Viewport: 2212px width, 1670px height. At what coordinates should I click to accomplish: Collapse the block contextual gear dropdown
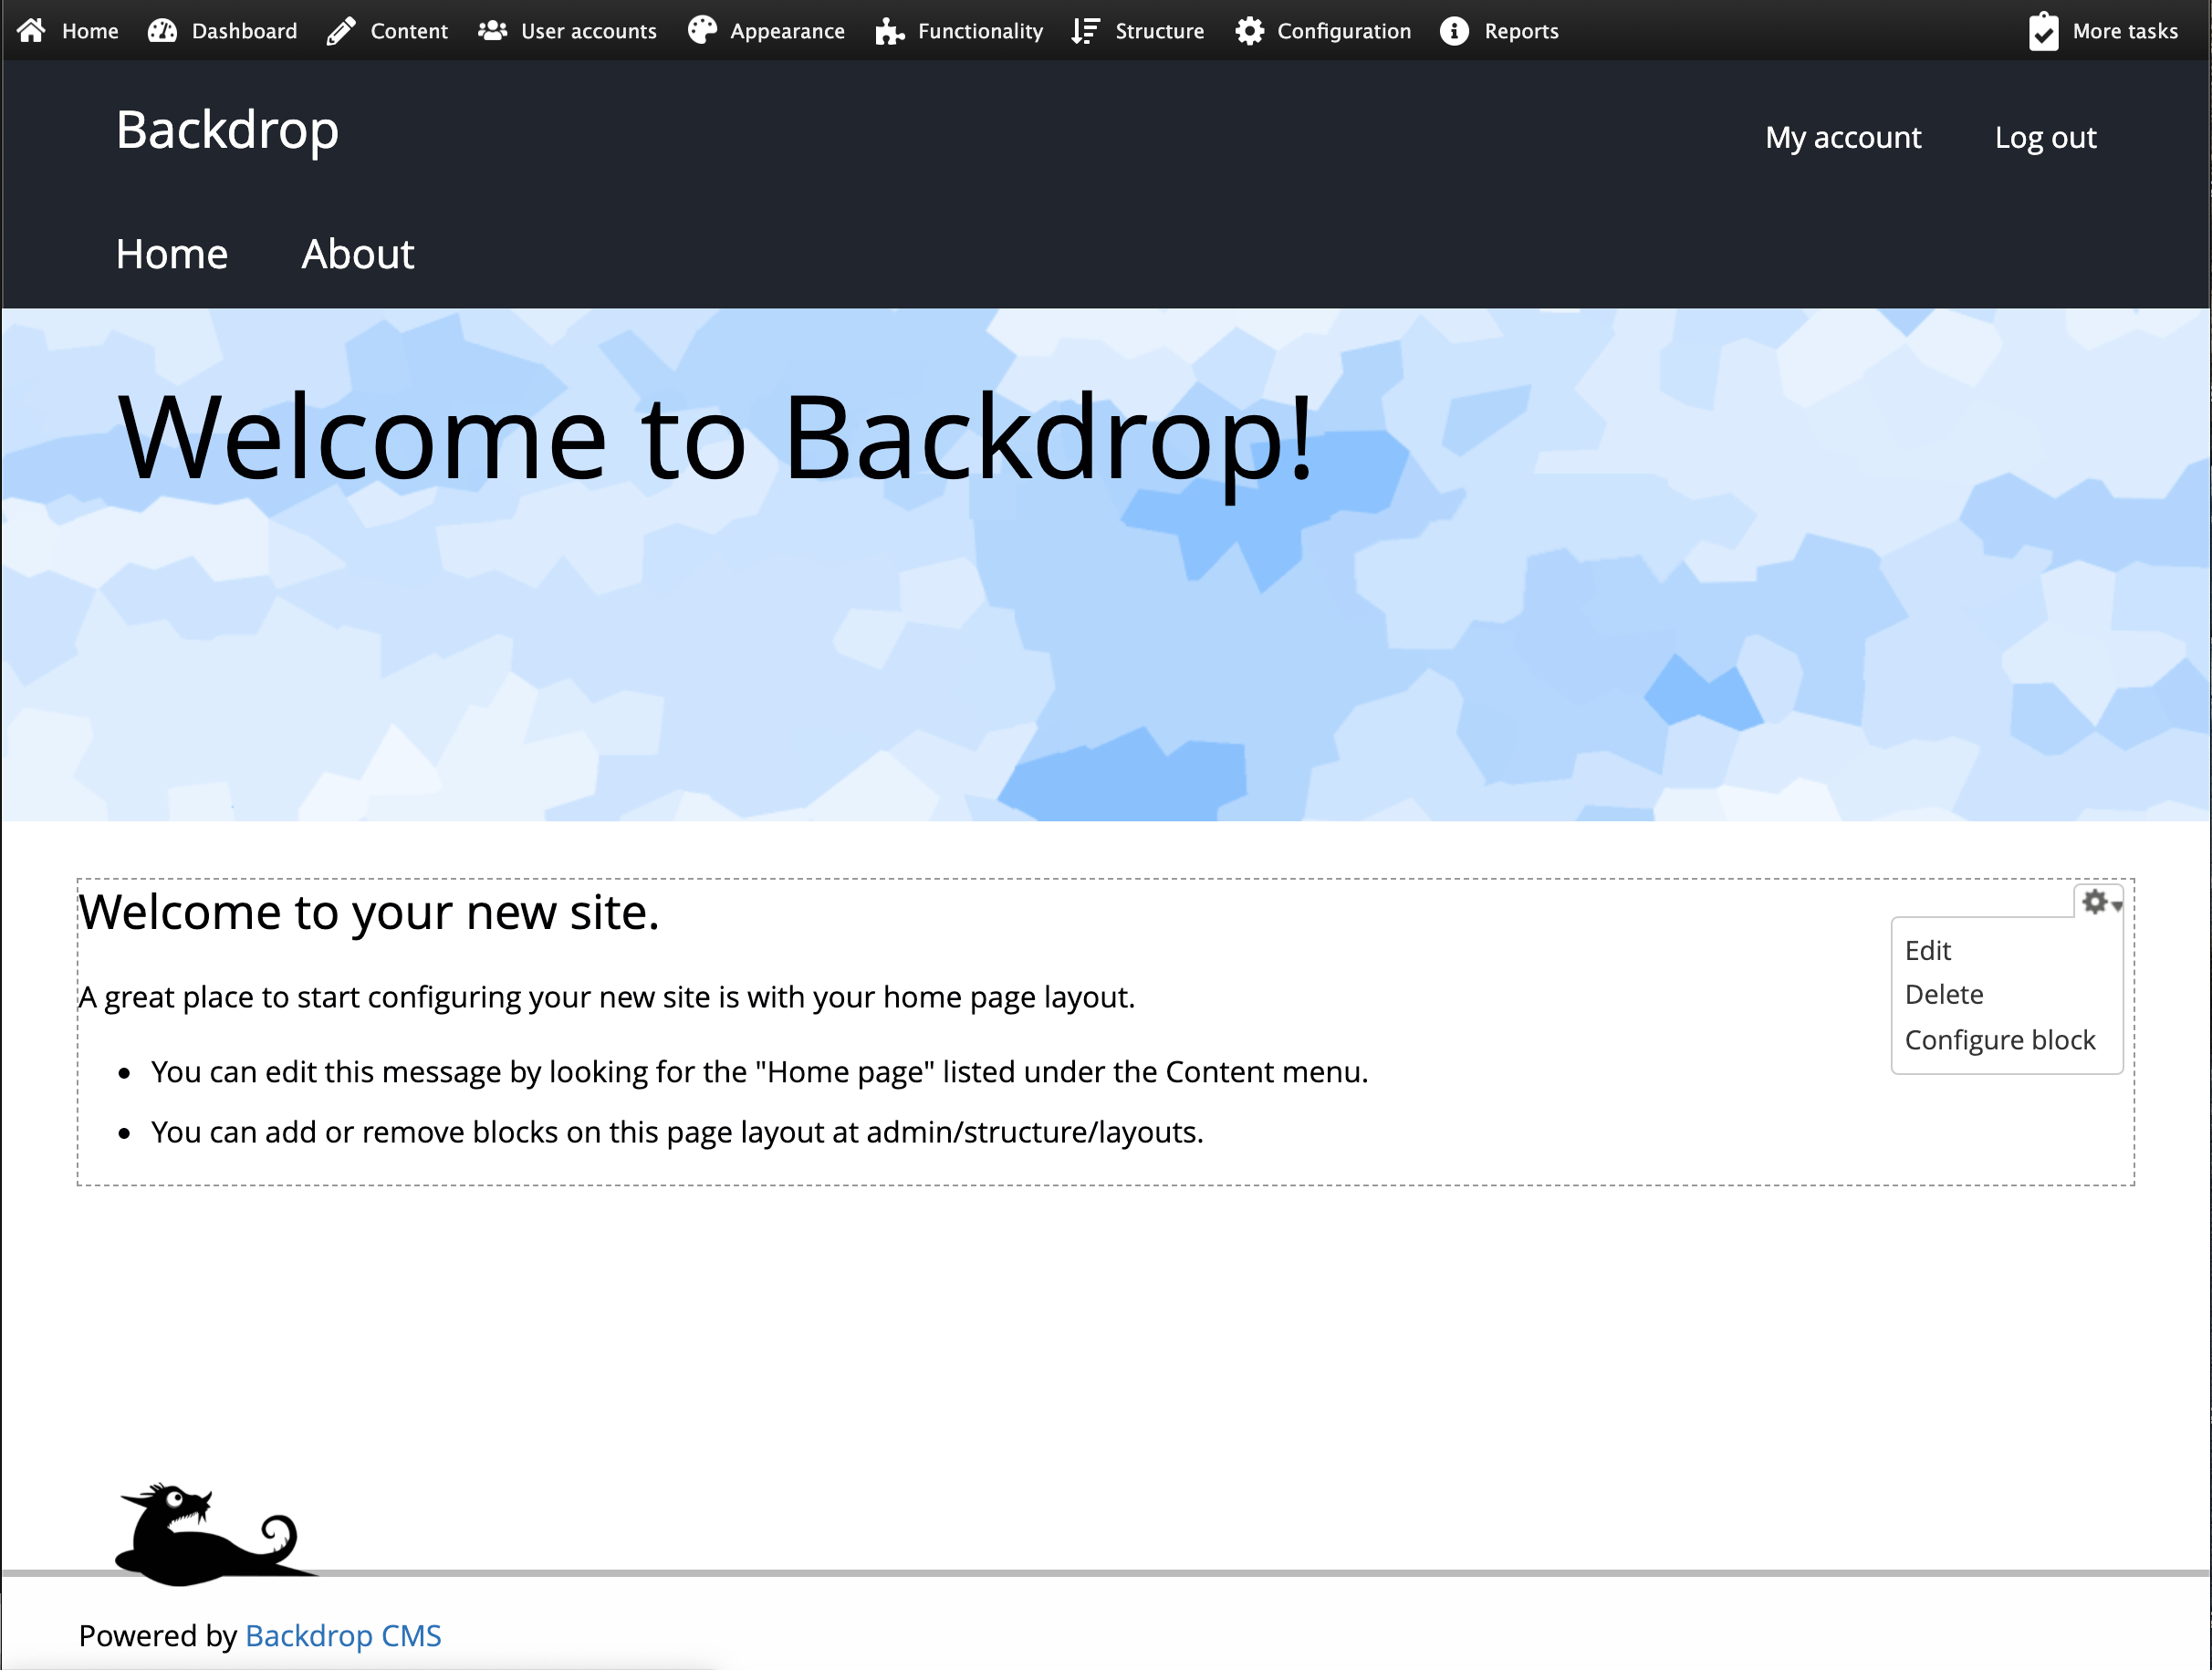click(x=2100, y=902)
